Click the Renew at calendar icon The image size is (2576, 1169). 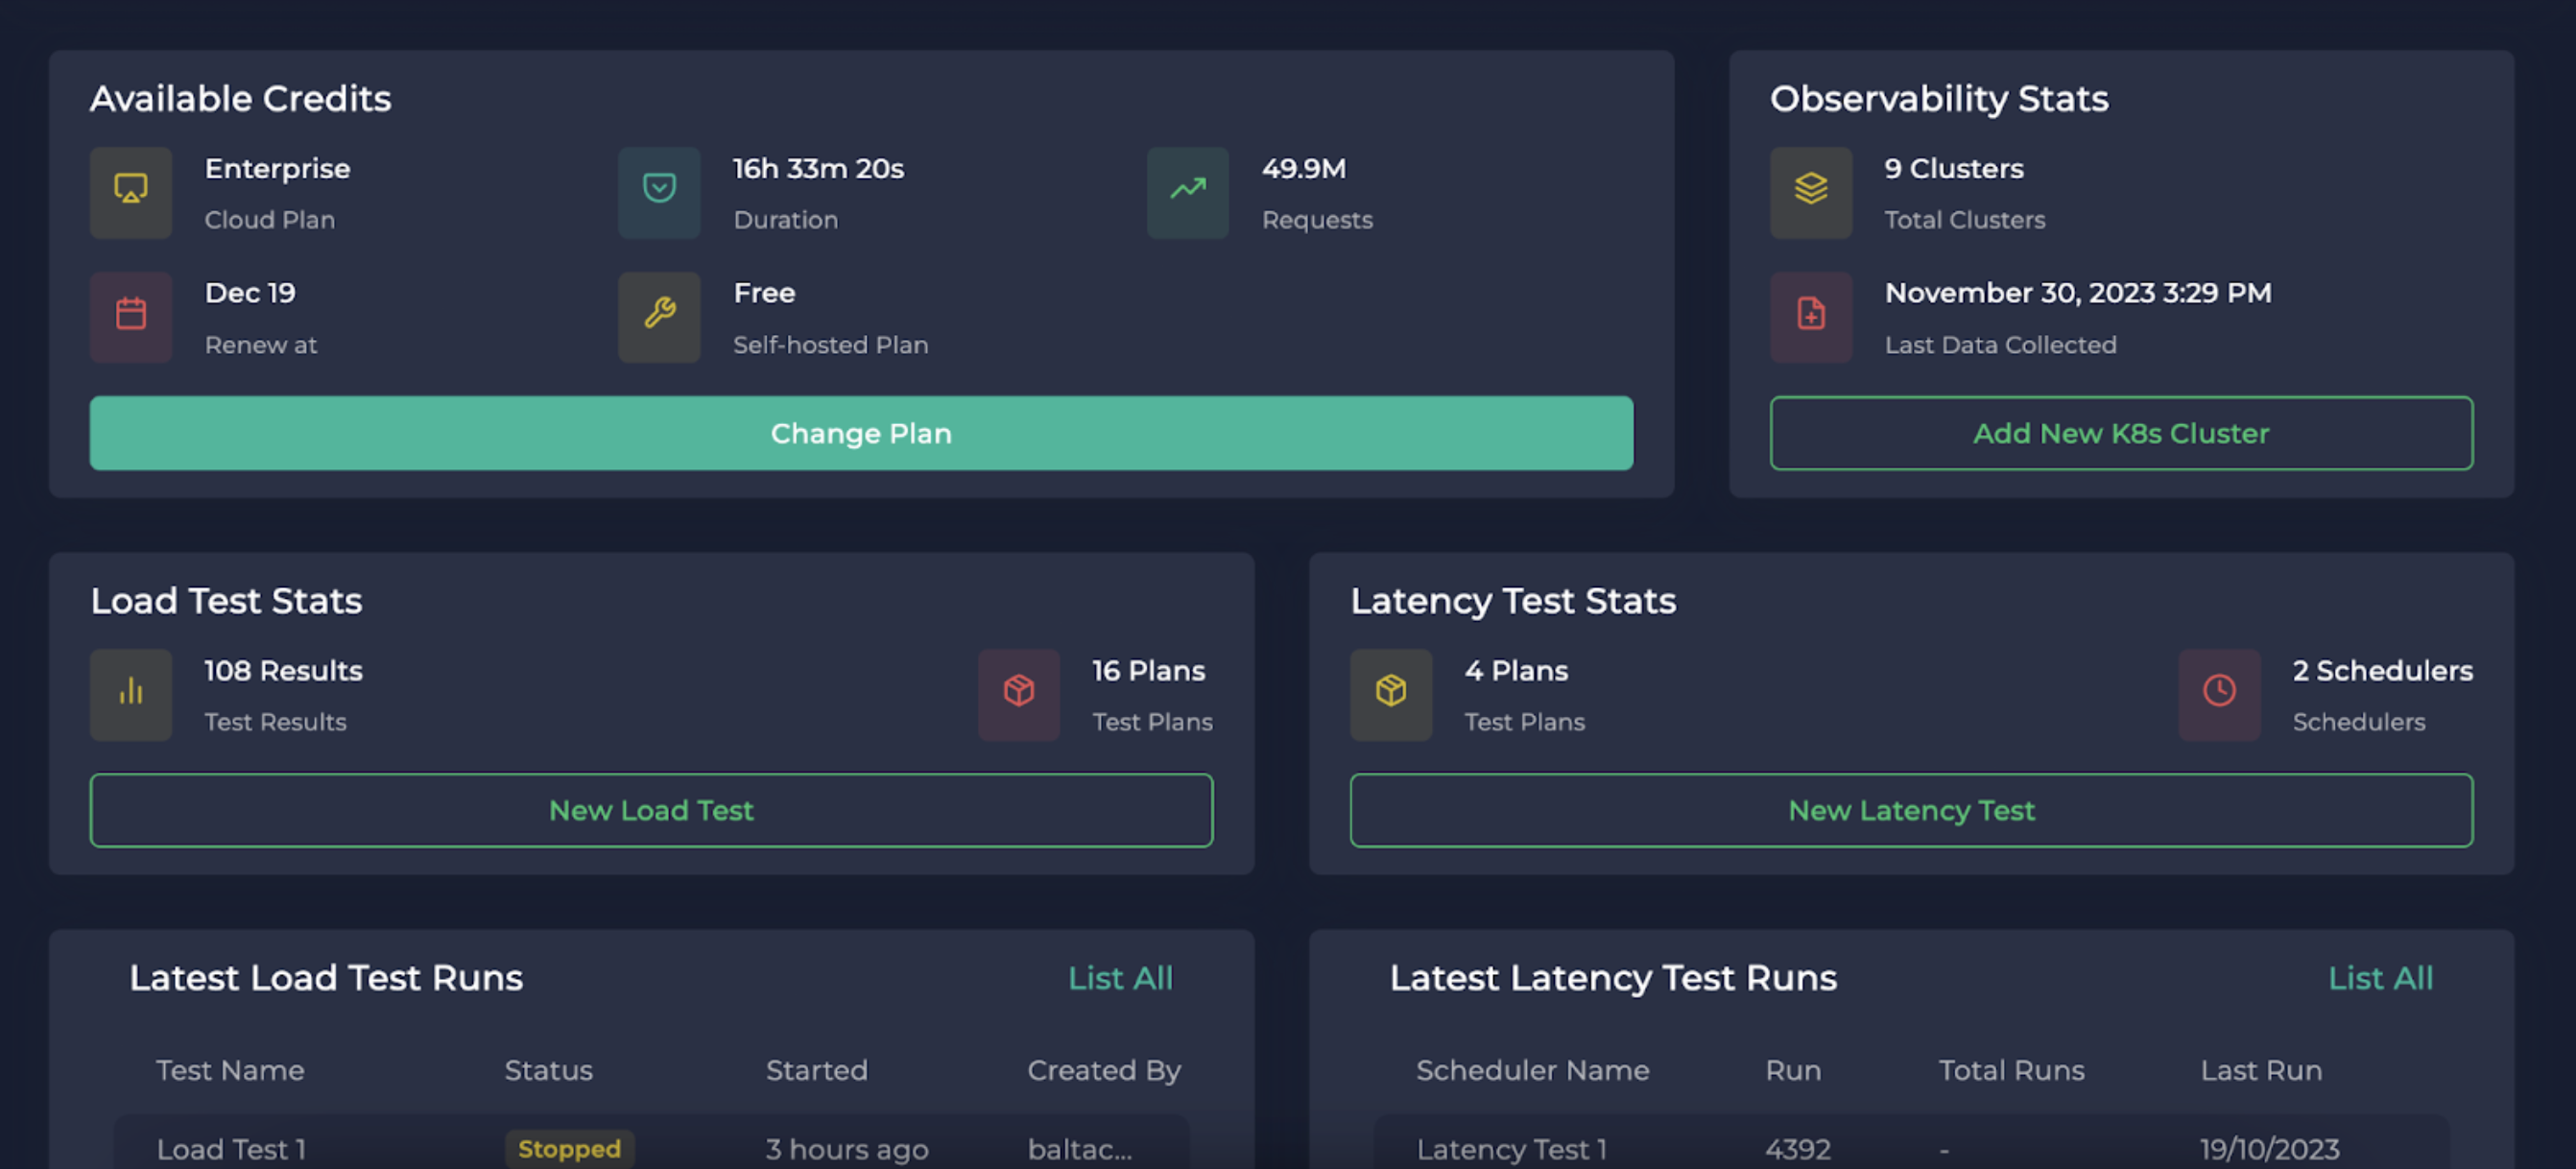pos(131,316)
